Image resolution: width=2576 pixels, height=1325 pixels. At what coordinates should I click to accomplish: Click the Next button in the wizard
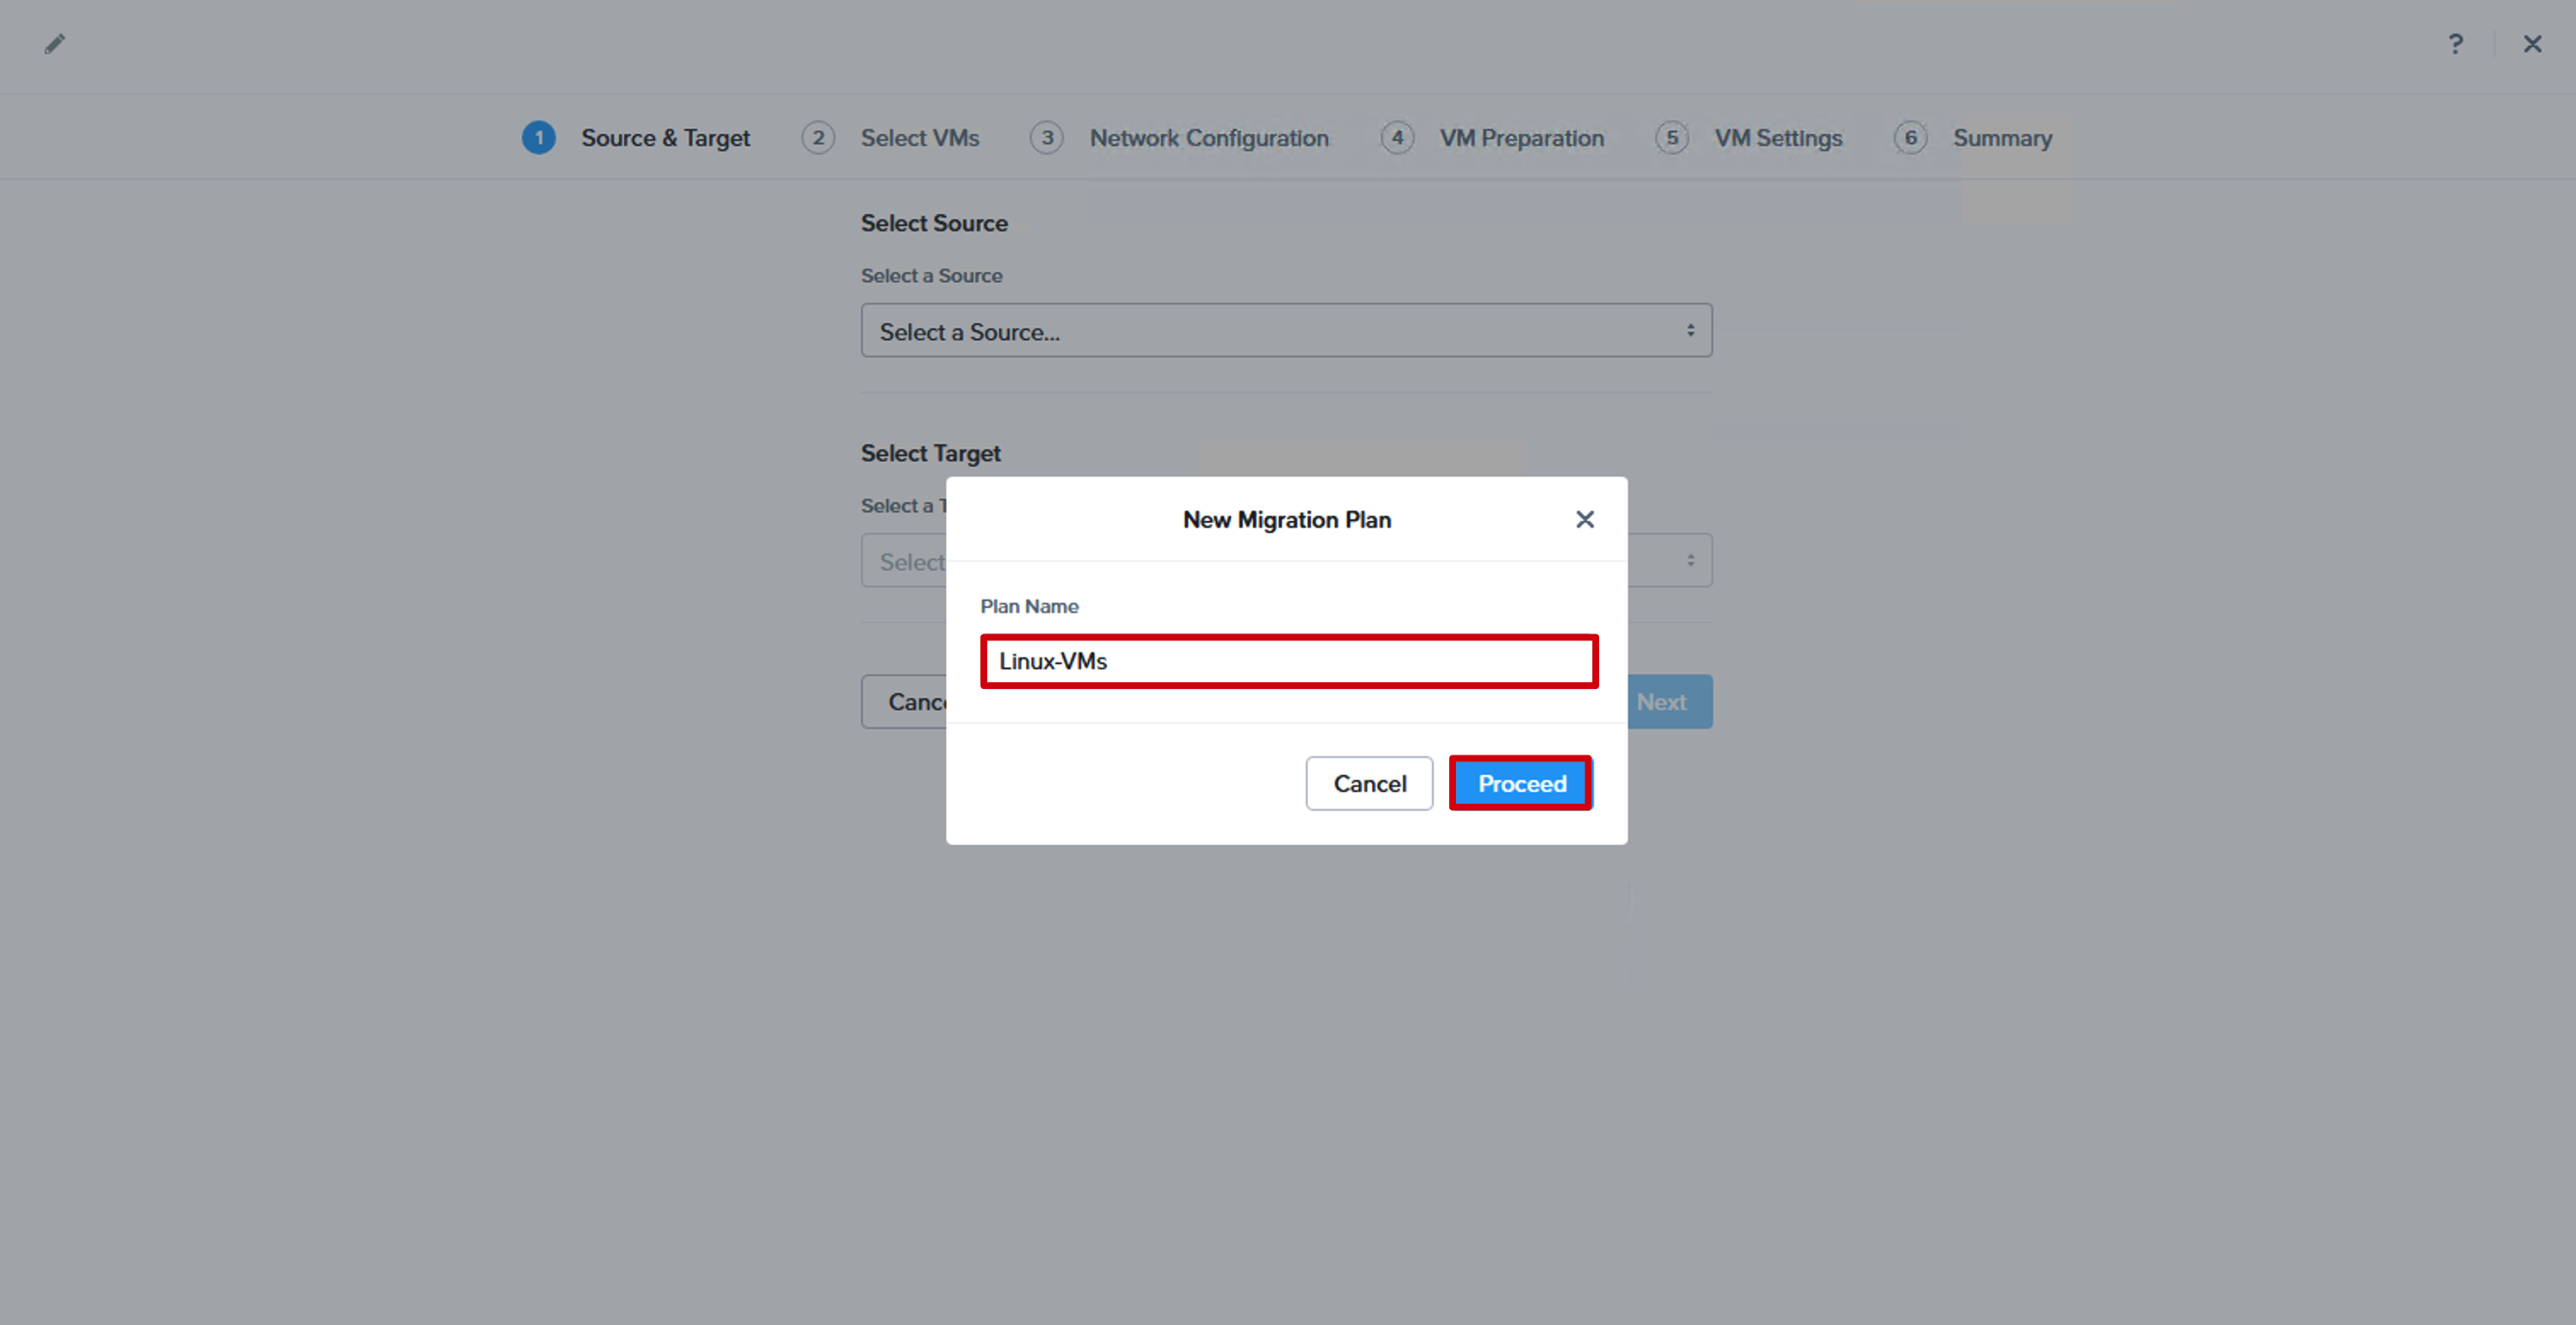pyautogui.click(x=1668, y=702)
